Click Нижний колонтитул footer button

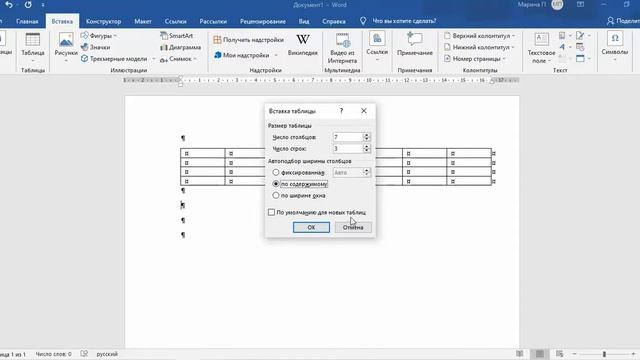[x=476, y=47]
